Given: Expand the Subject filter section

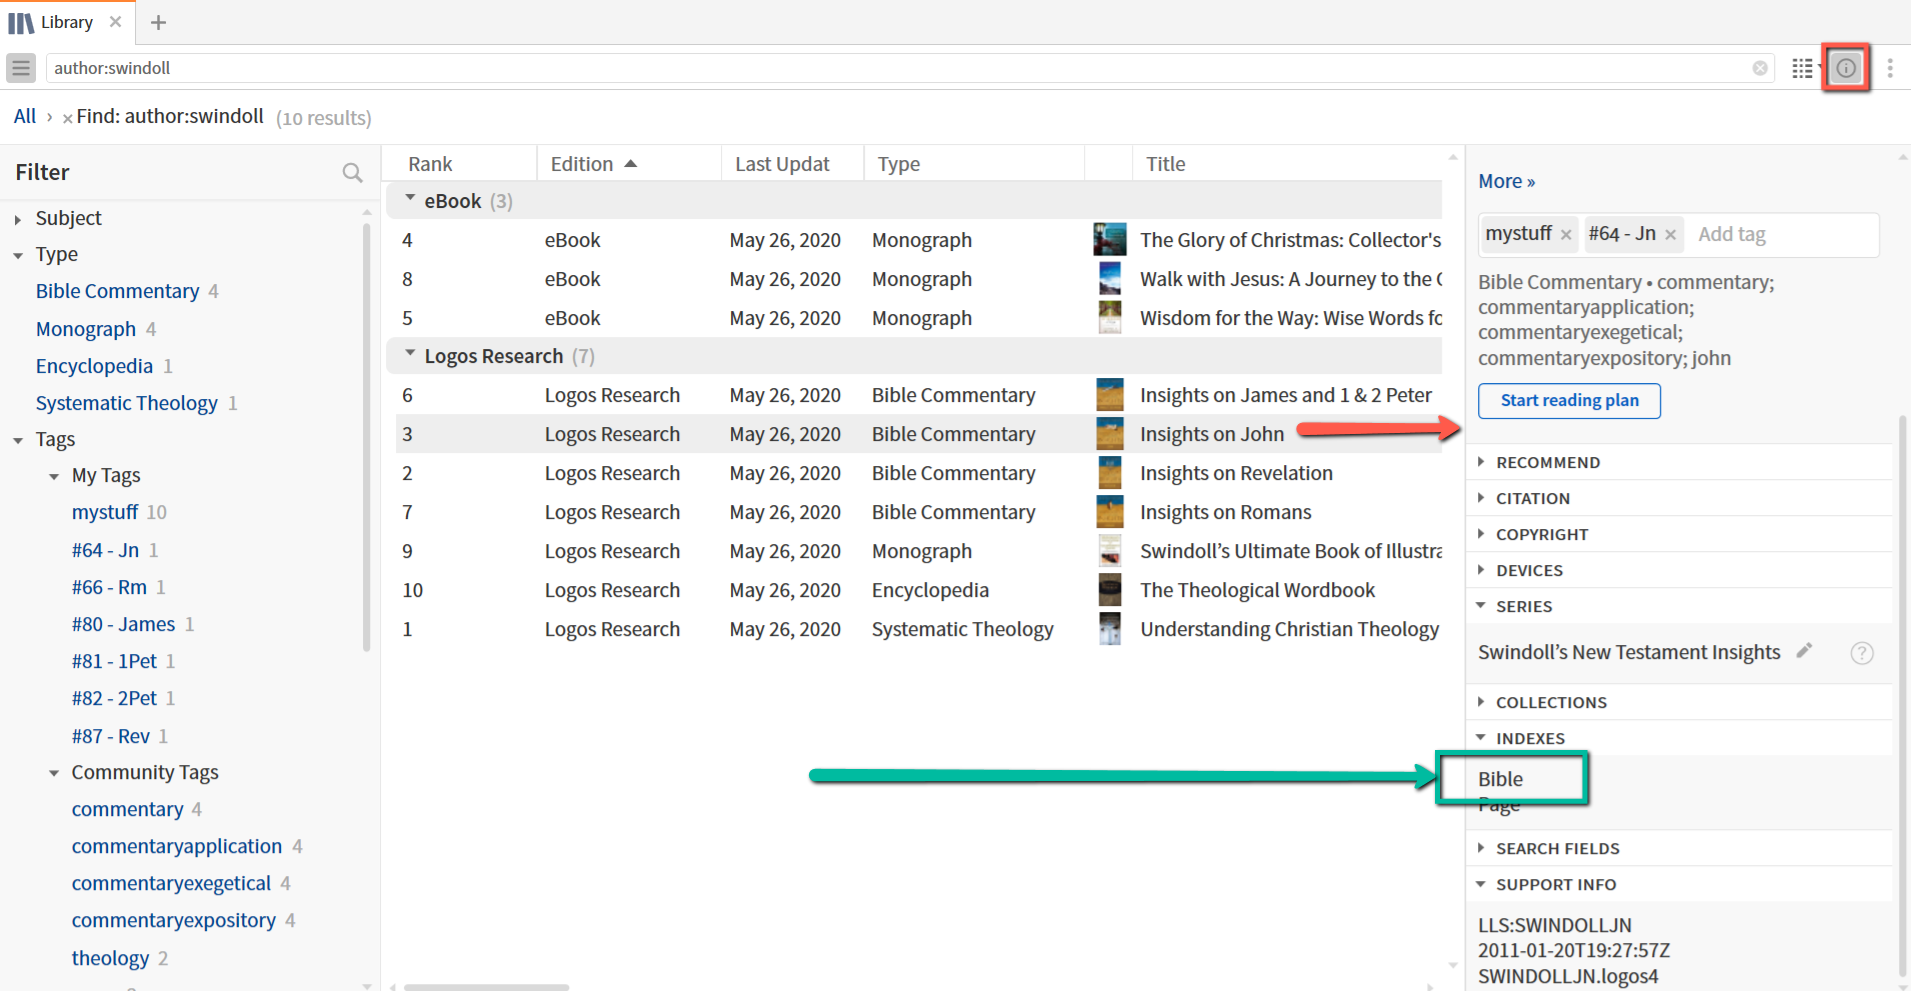Looking at the screenshot, I should coord(18,219).
